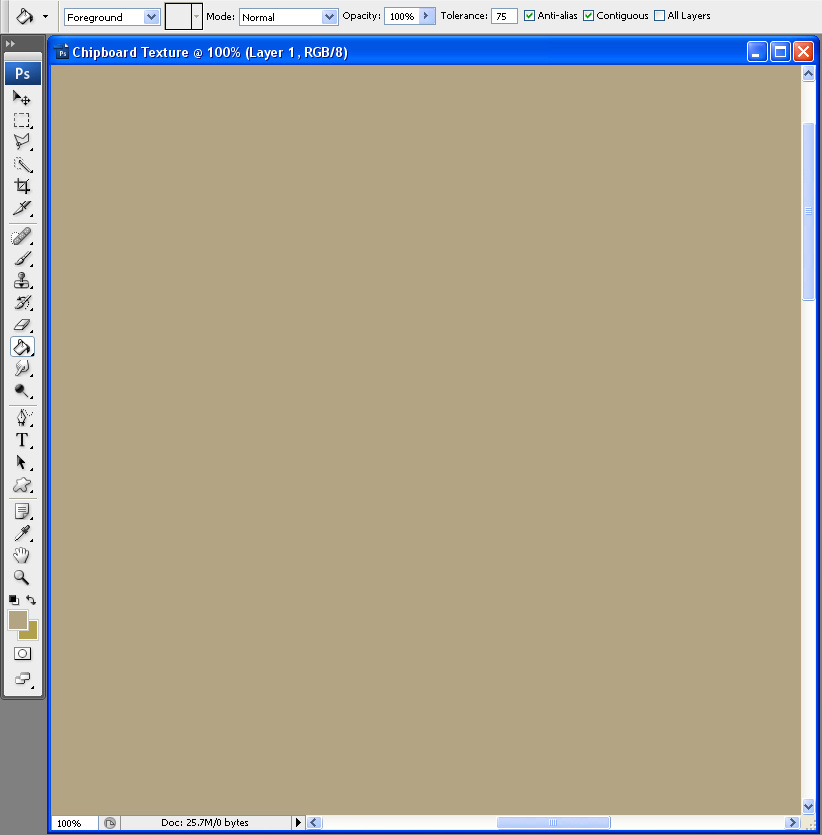Select the Eyedropper tool
The image size is (822, 835).
point(22,533)
